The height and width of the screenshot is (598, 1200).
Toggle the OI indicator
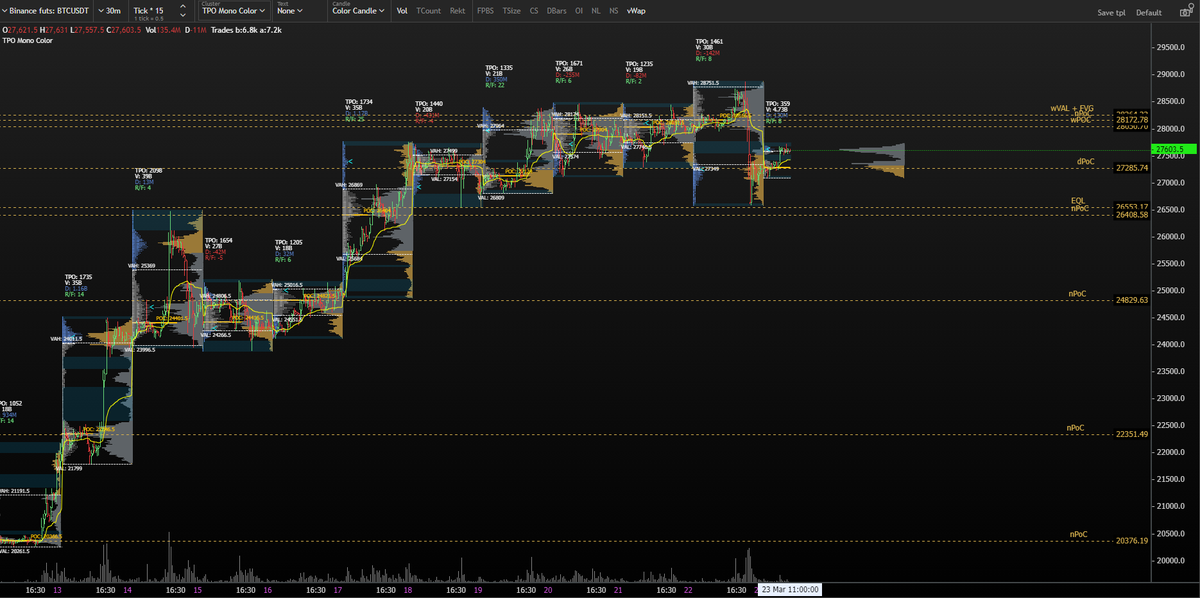(579, 11)
